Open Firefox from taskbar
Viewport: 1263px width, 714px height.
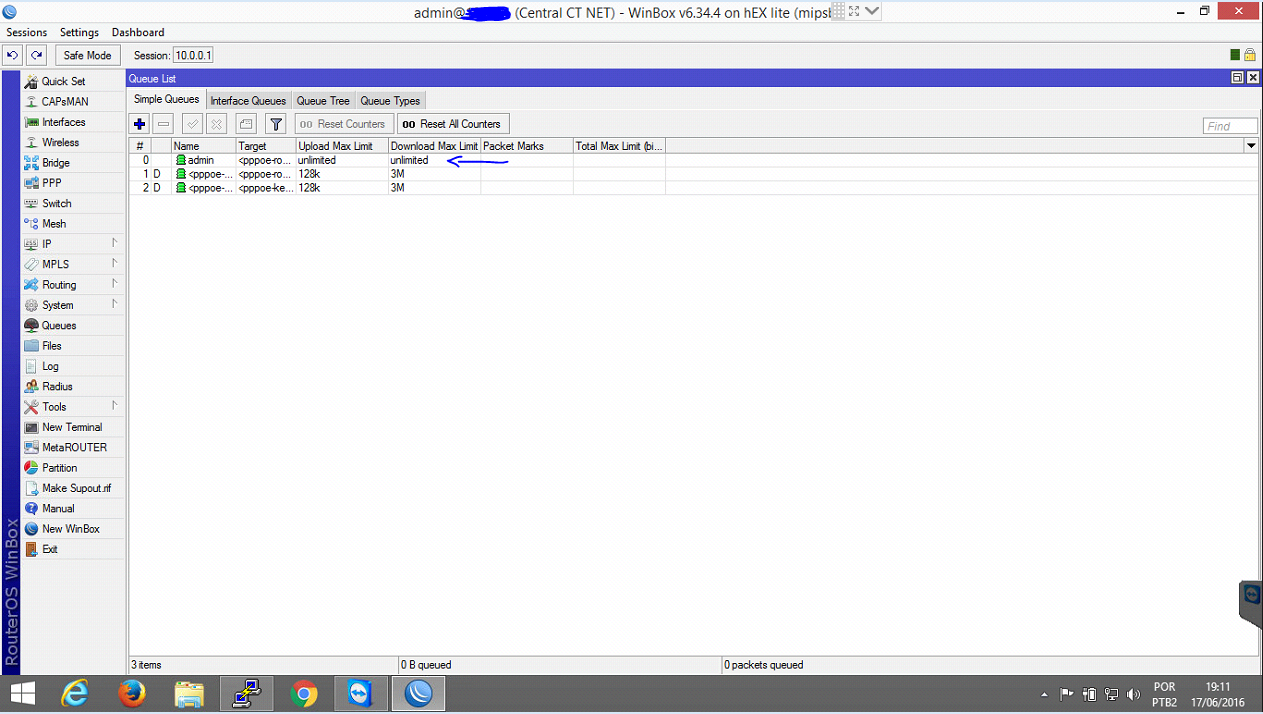pyautogui.click(x=132, y=693)
